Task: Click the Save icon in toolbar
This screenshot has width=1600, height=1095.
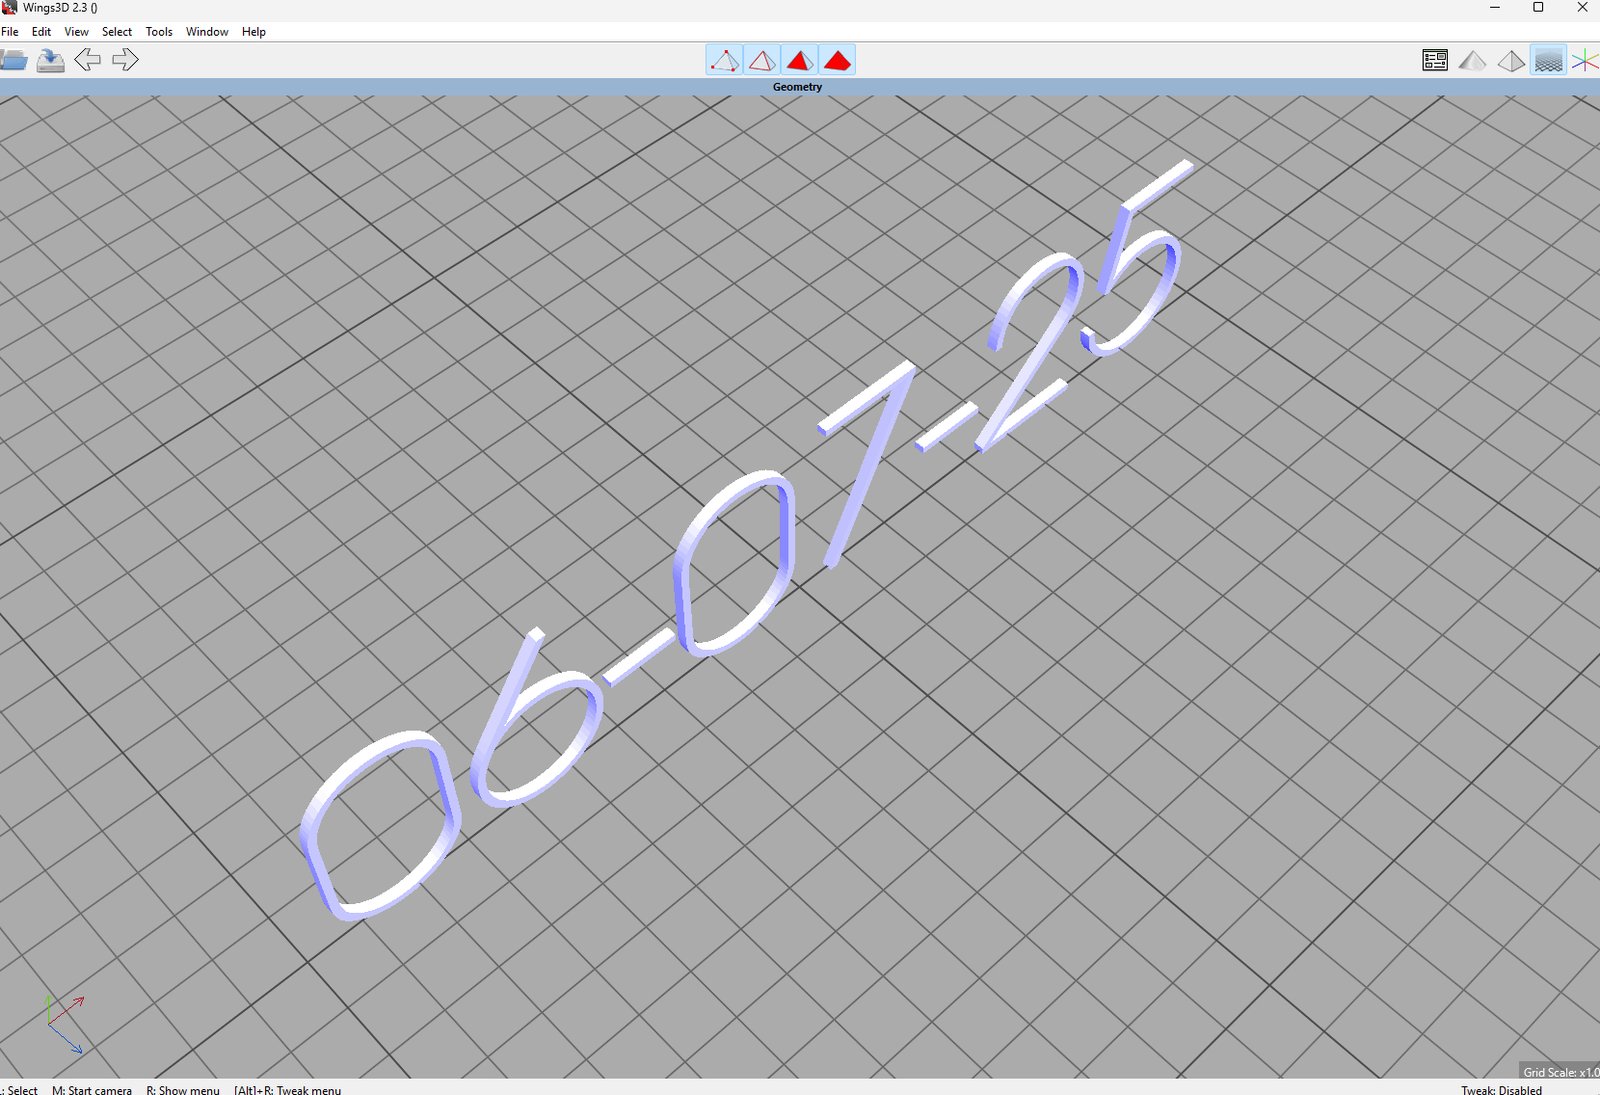Action: (x=50, y=61)
